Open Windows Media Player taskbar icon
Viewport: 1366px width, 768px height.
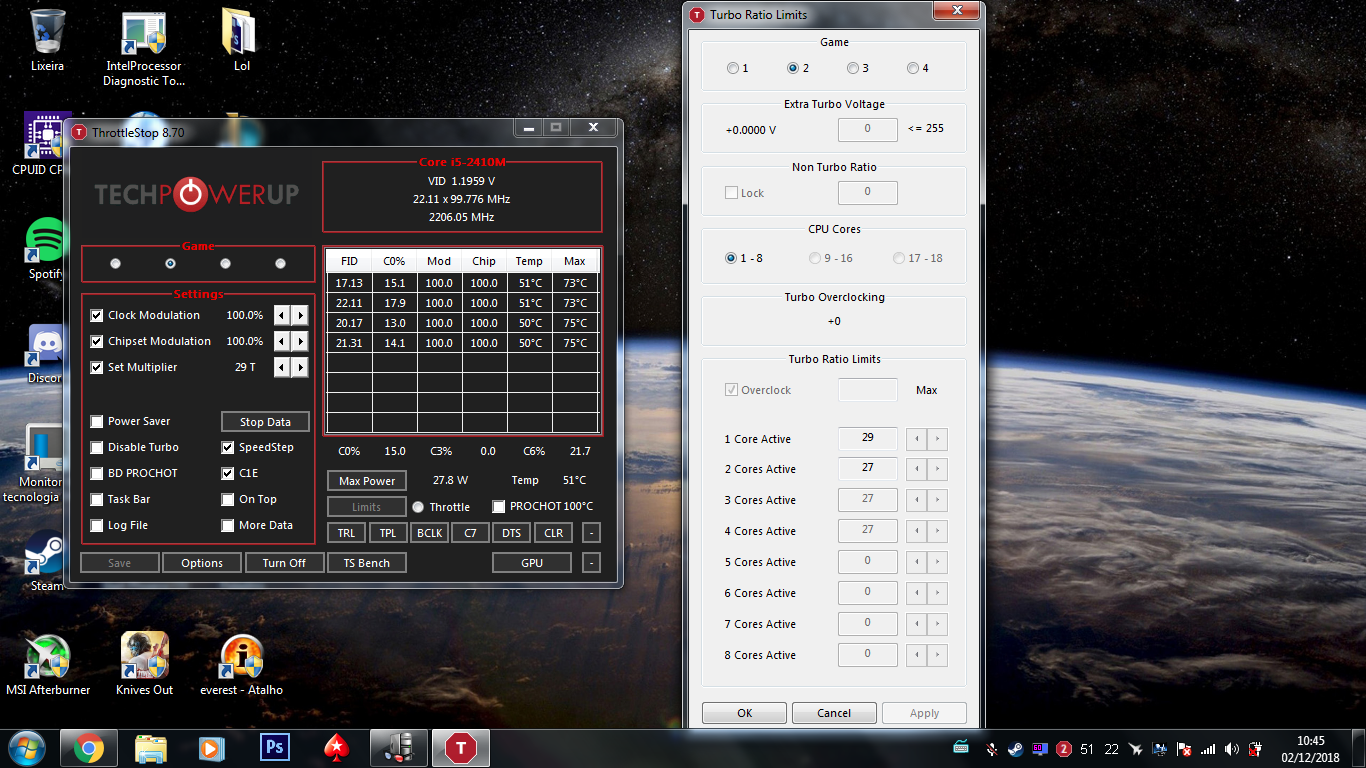[212, 748]
